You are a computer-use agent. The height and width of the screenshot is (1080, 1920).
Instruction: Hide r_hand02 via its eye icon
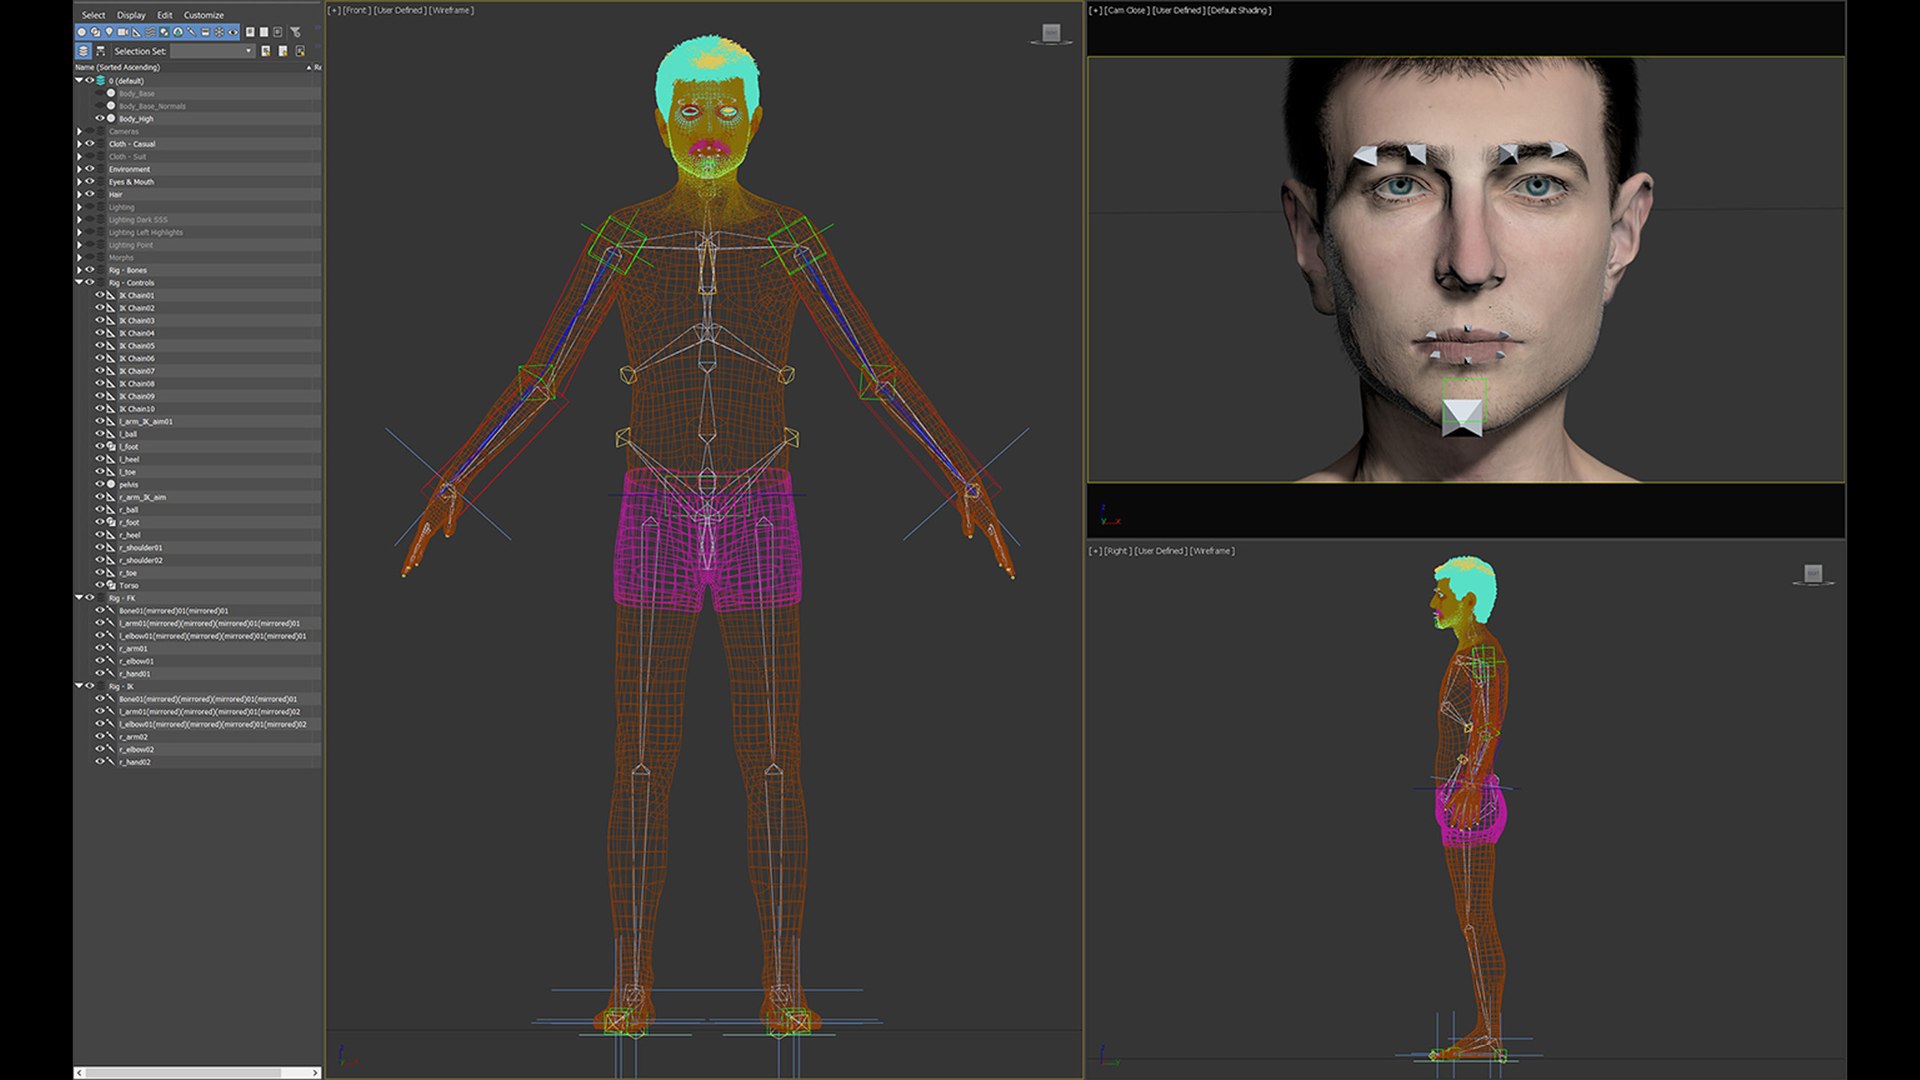pos(100,762)
